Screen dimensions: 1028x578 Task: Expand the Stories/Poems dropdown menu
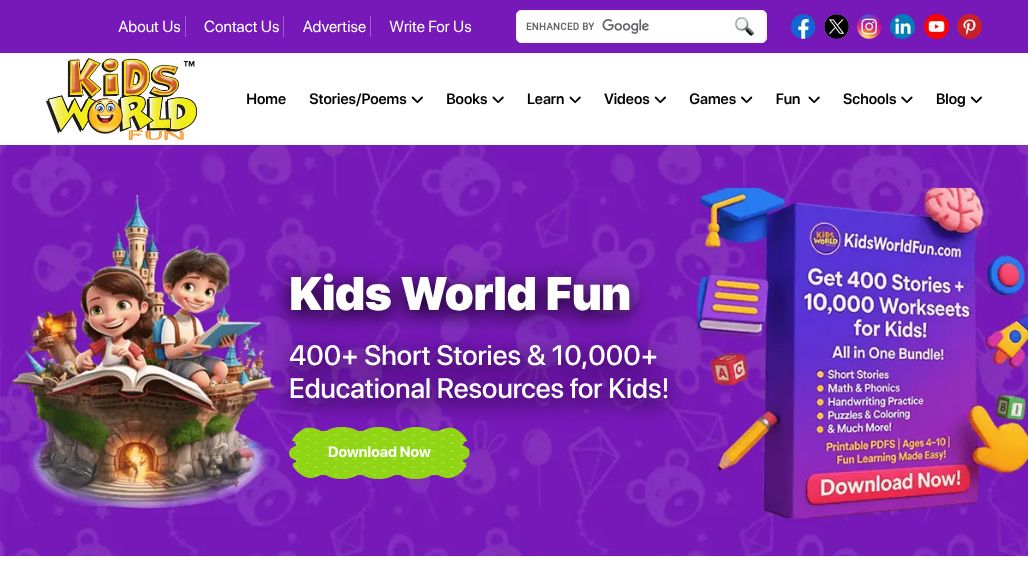pos(365,99)
